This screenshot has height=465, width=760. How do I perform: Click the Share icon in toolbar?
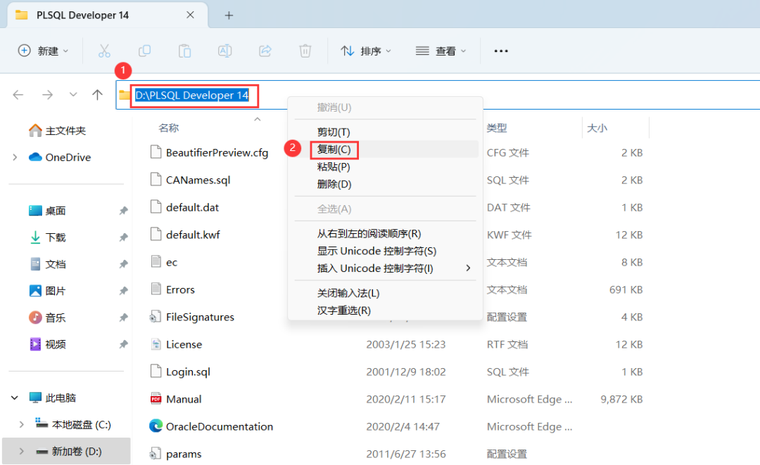pos(265,51)
